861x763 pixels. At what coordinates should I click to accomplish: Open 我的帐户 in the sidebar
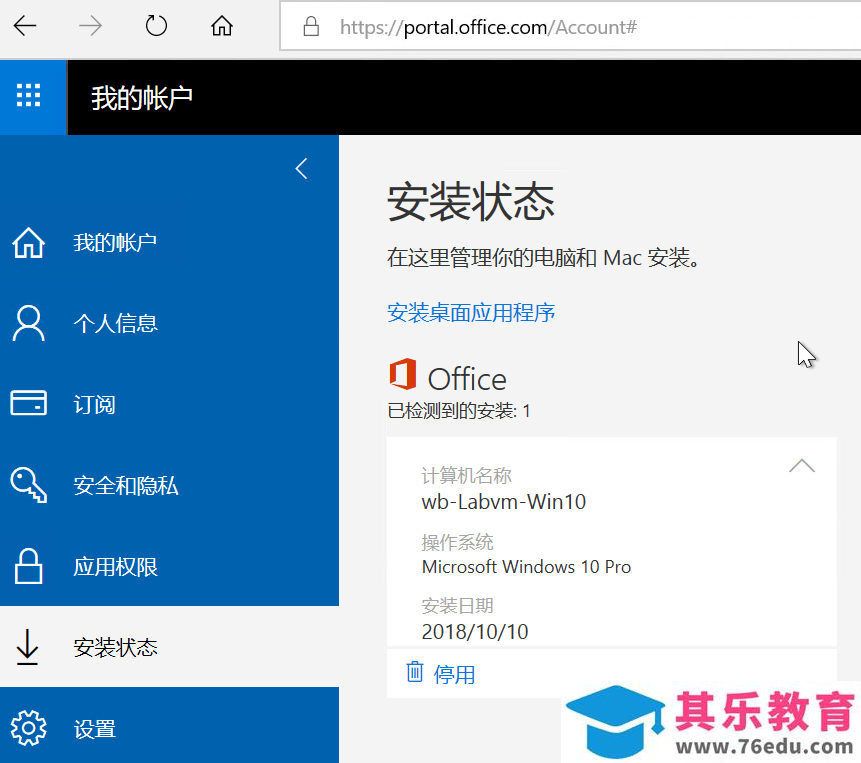point(169,242)
